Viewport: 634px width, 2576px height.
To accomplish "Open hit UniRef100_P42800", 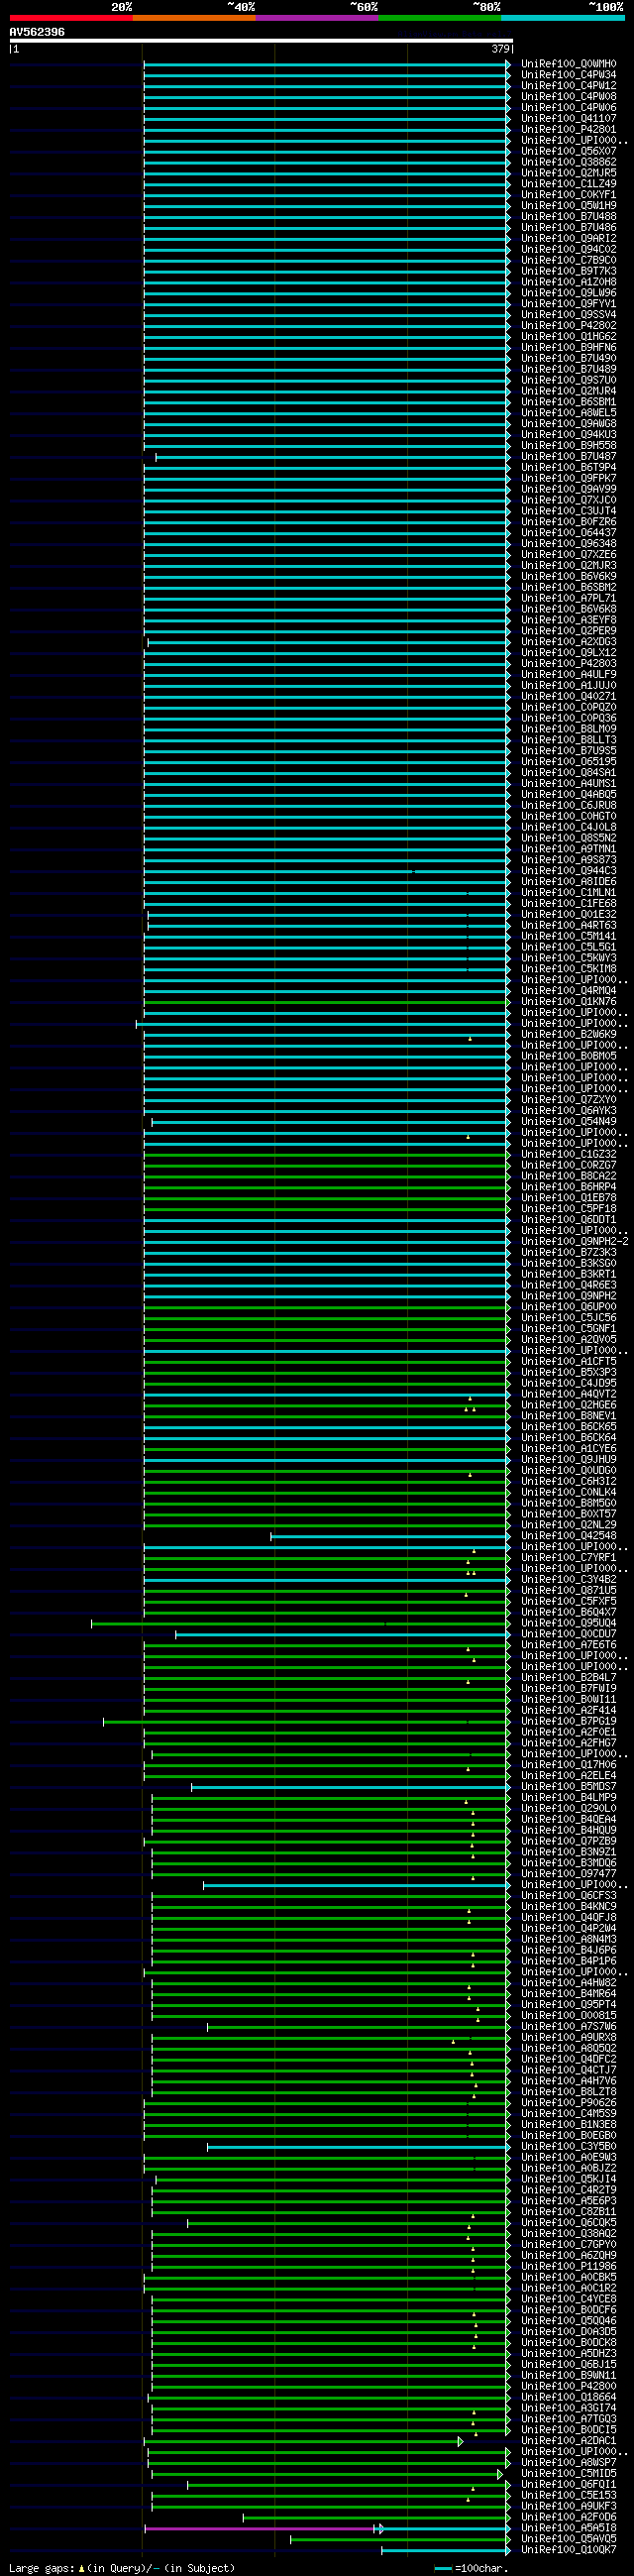I will pos(569,2387).
